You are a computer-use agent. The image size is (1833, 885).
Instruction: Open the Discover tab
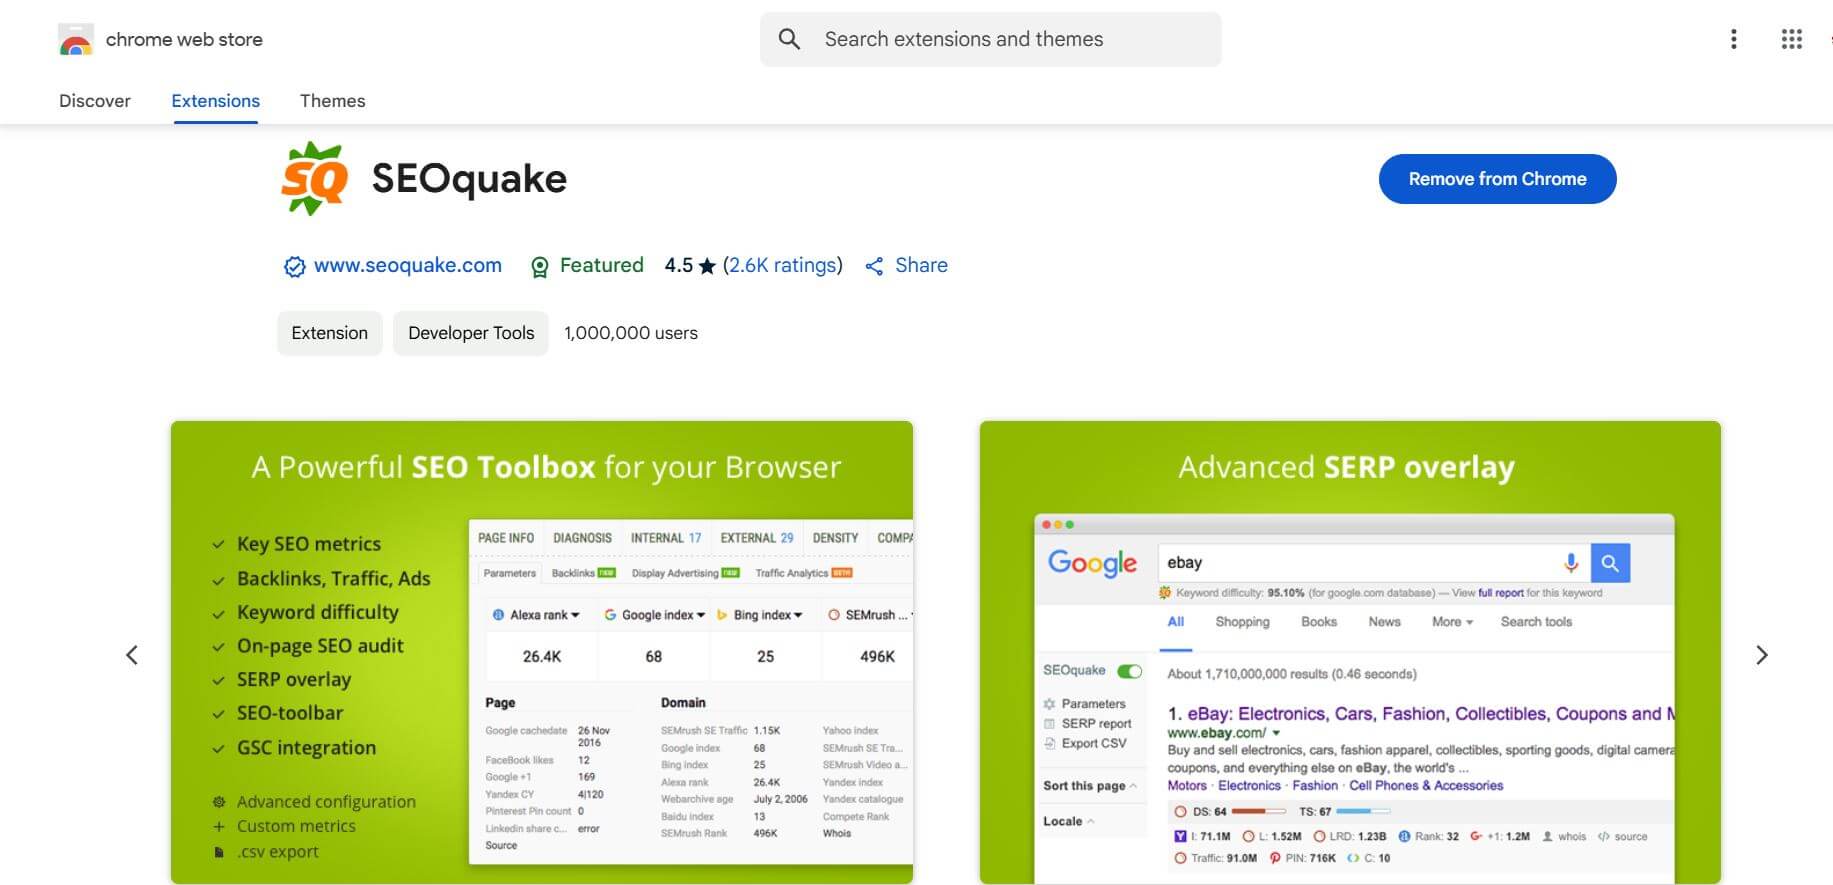pyautogui.click(x=95, y=101)
